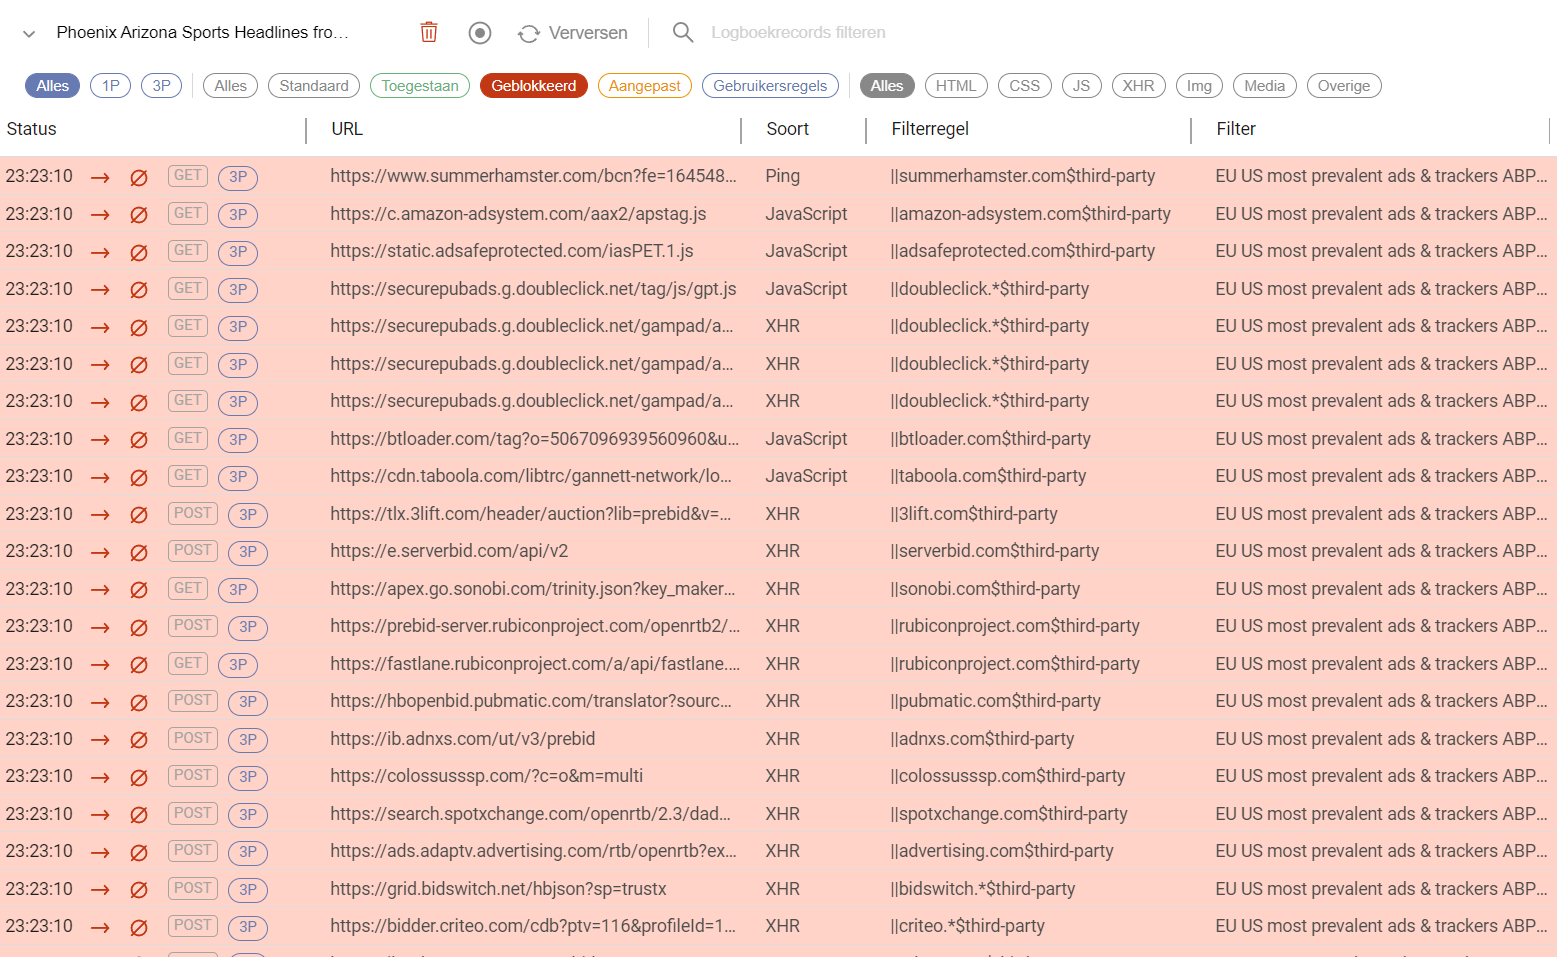
Task: Click the refresh arrows icon beside Verversen
Action: coord(529,34)
